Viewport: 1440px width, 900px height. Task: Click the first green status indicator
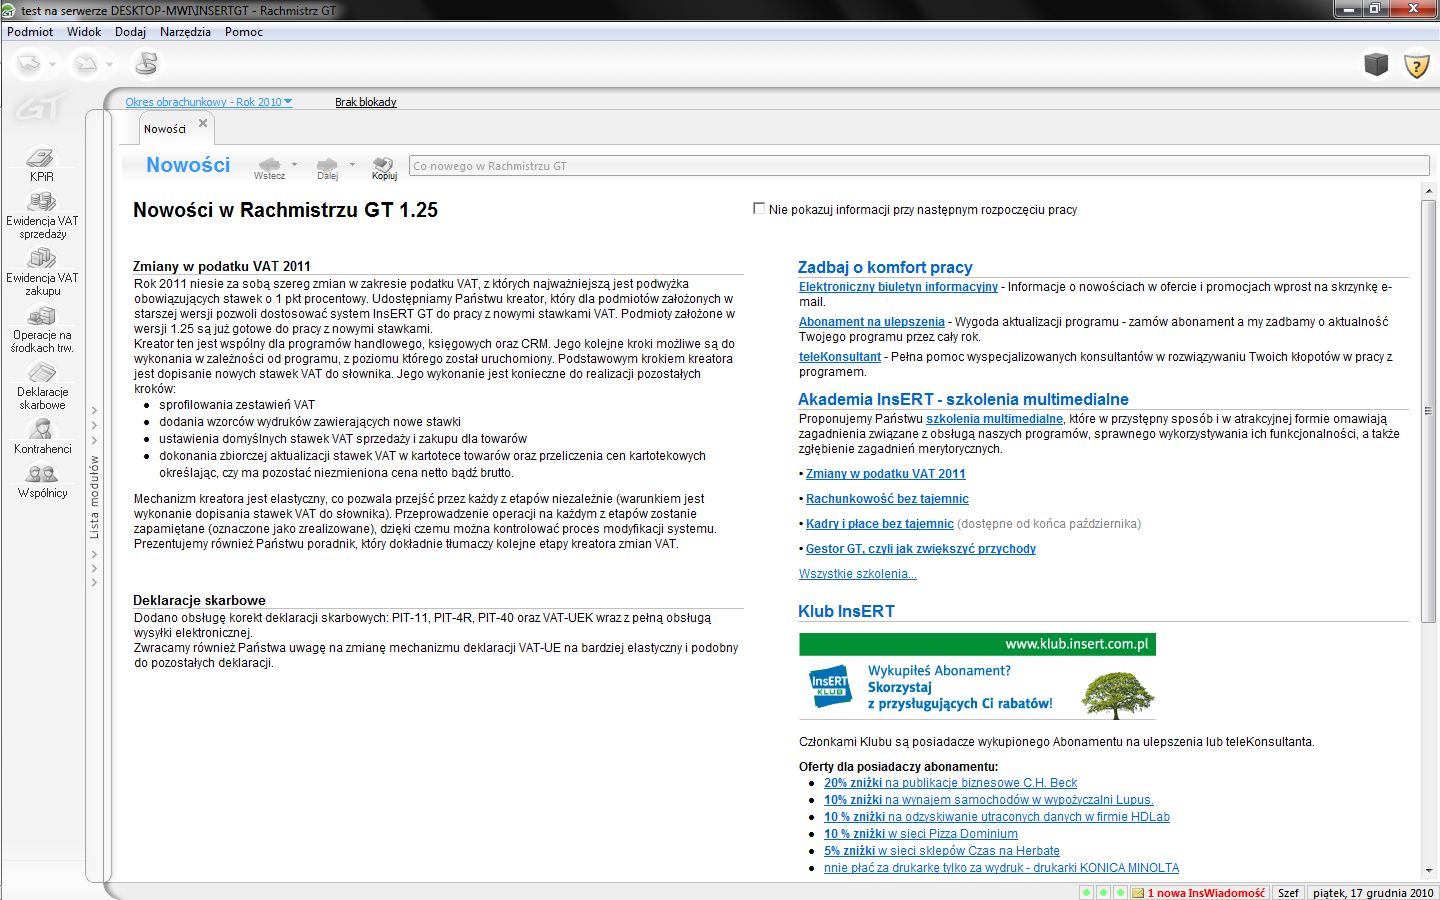pyautogui.click(x=1087, y=892)
